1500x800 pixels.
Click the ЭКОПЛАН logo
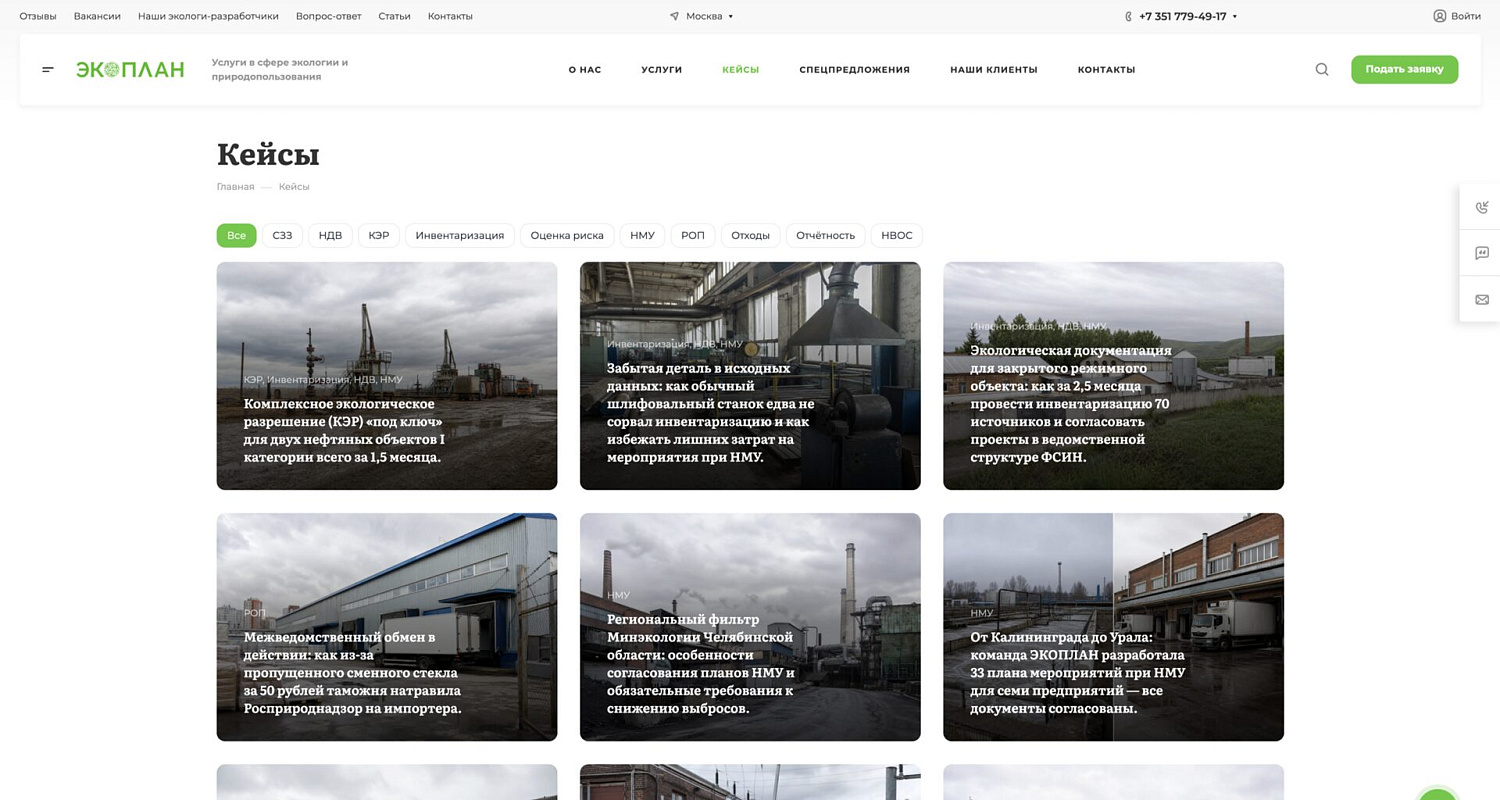130,70
